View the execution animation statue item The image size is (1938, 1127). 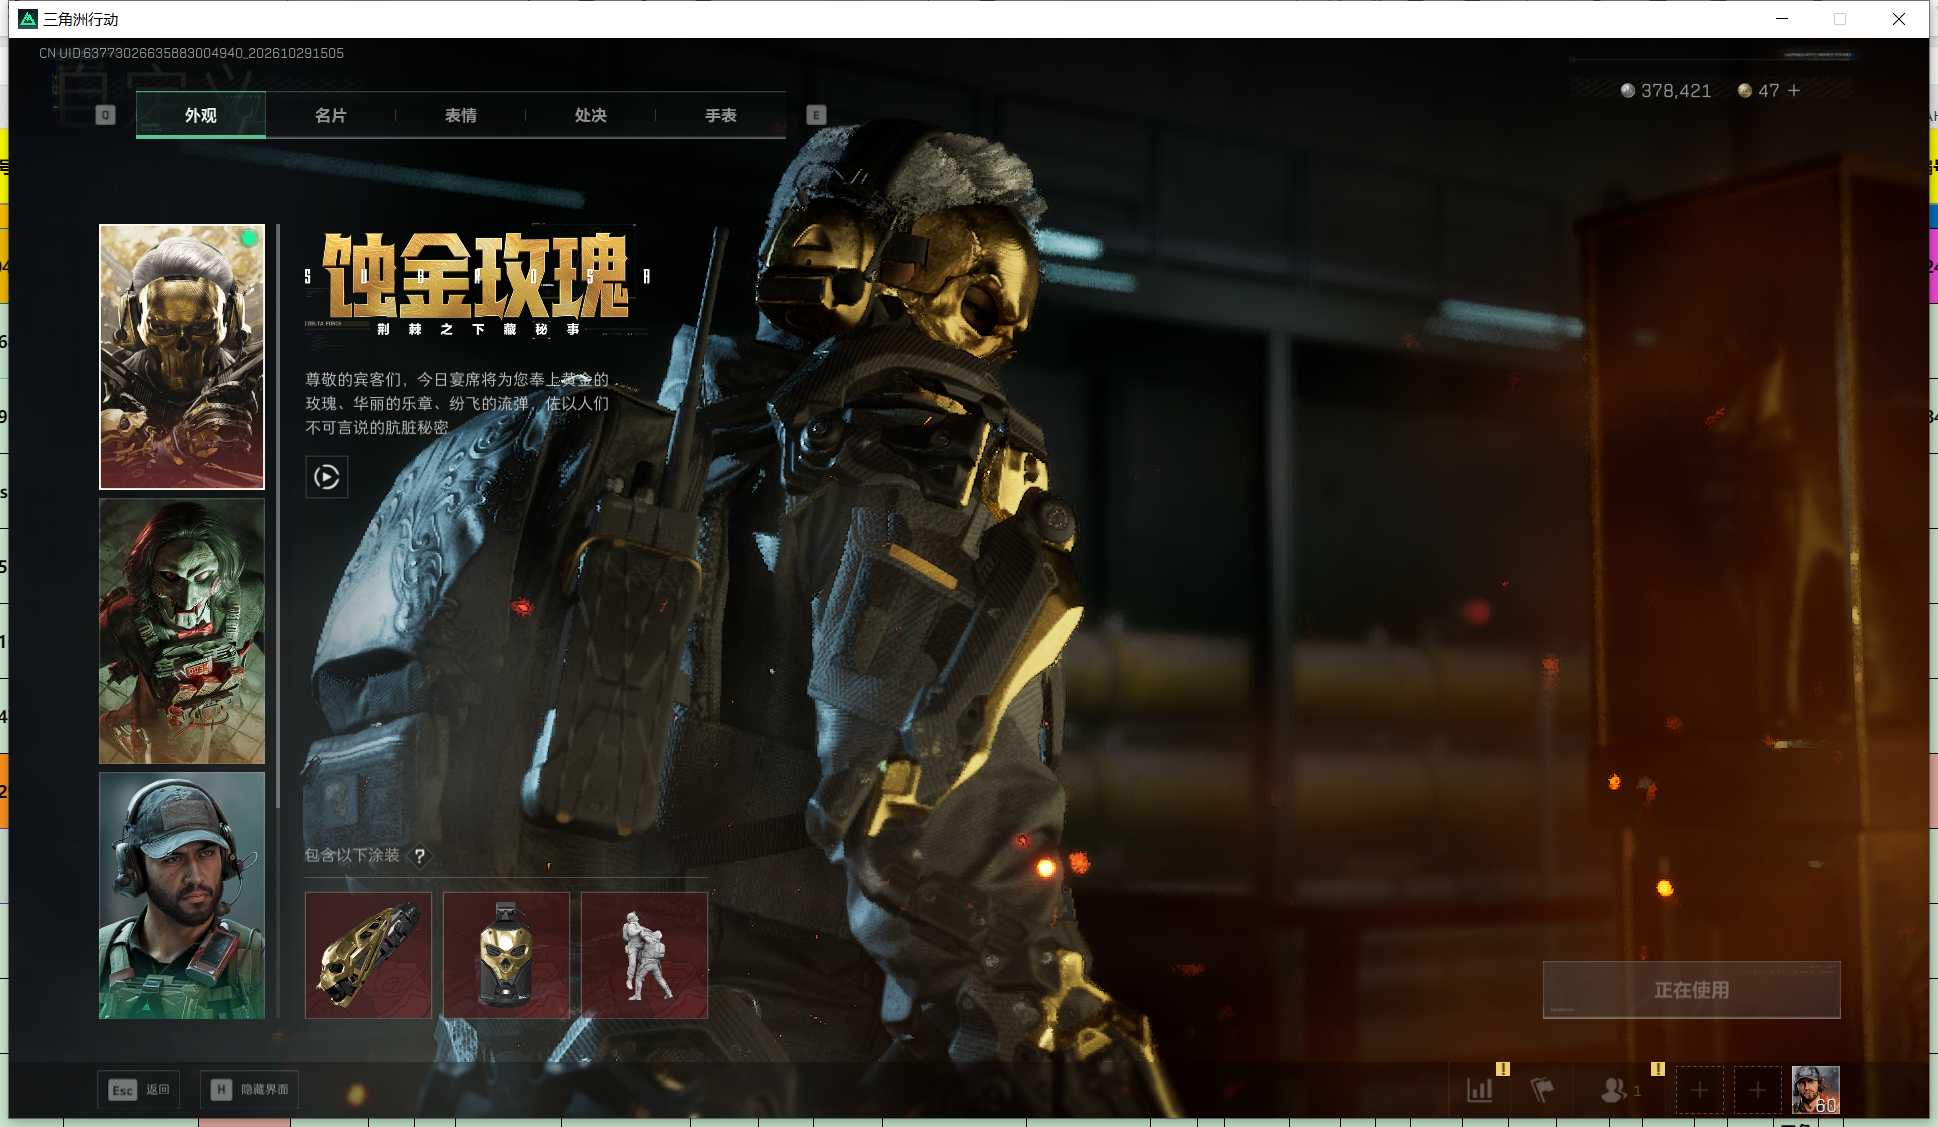(644, 955)
